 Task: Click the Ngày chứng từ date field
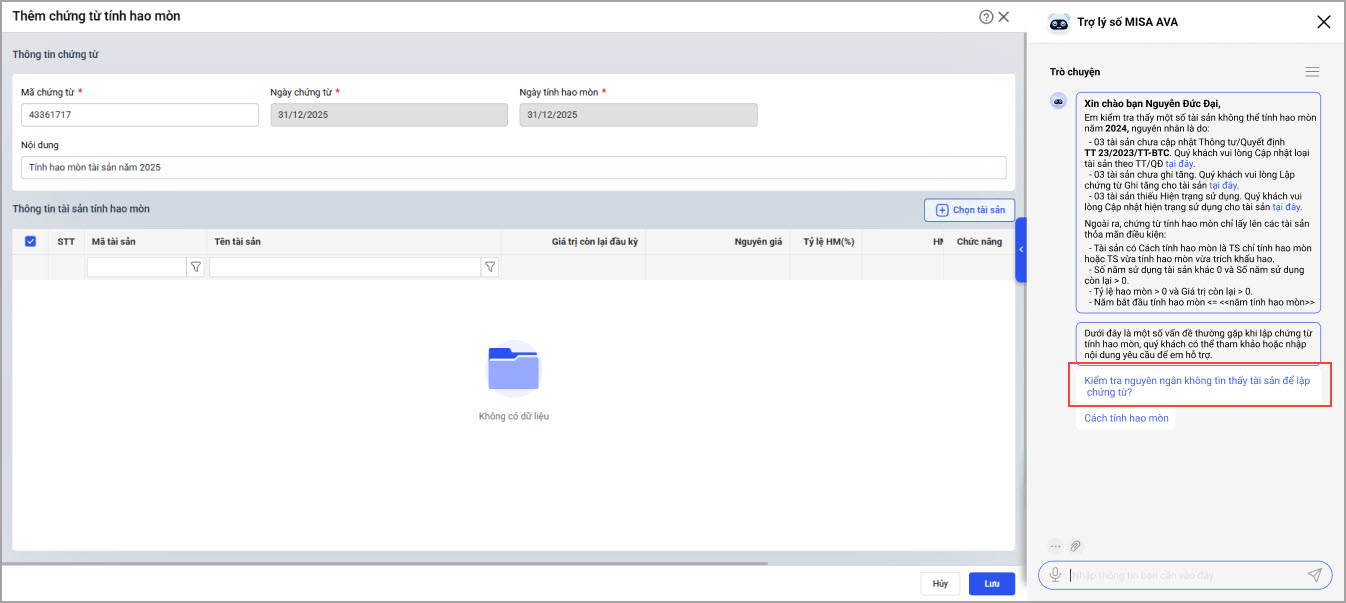click(x=389, y=115)
